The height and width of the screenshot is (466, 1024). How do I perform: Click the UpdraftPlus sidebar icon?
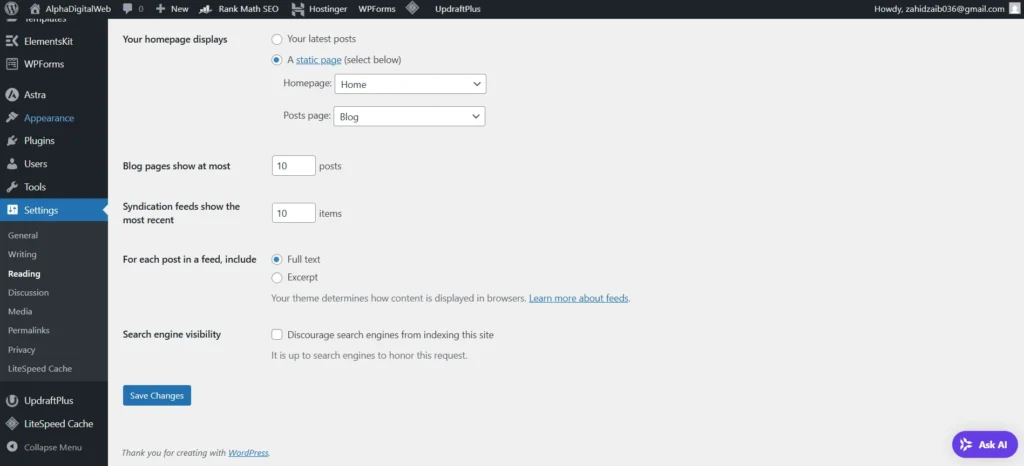12,401
